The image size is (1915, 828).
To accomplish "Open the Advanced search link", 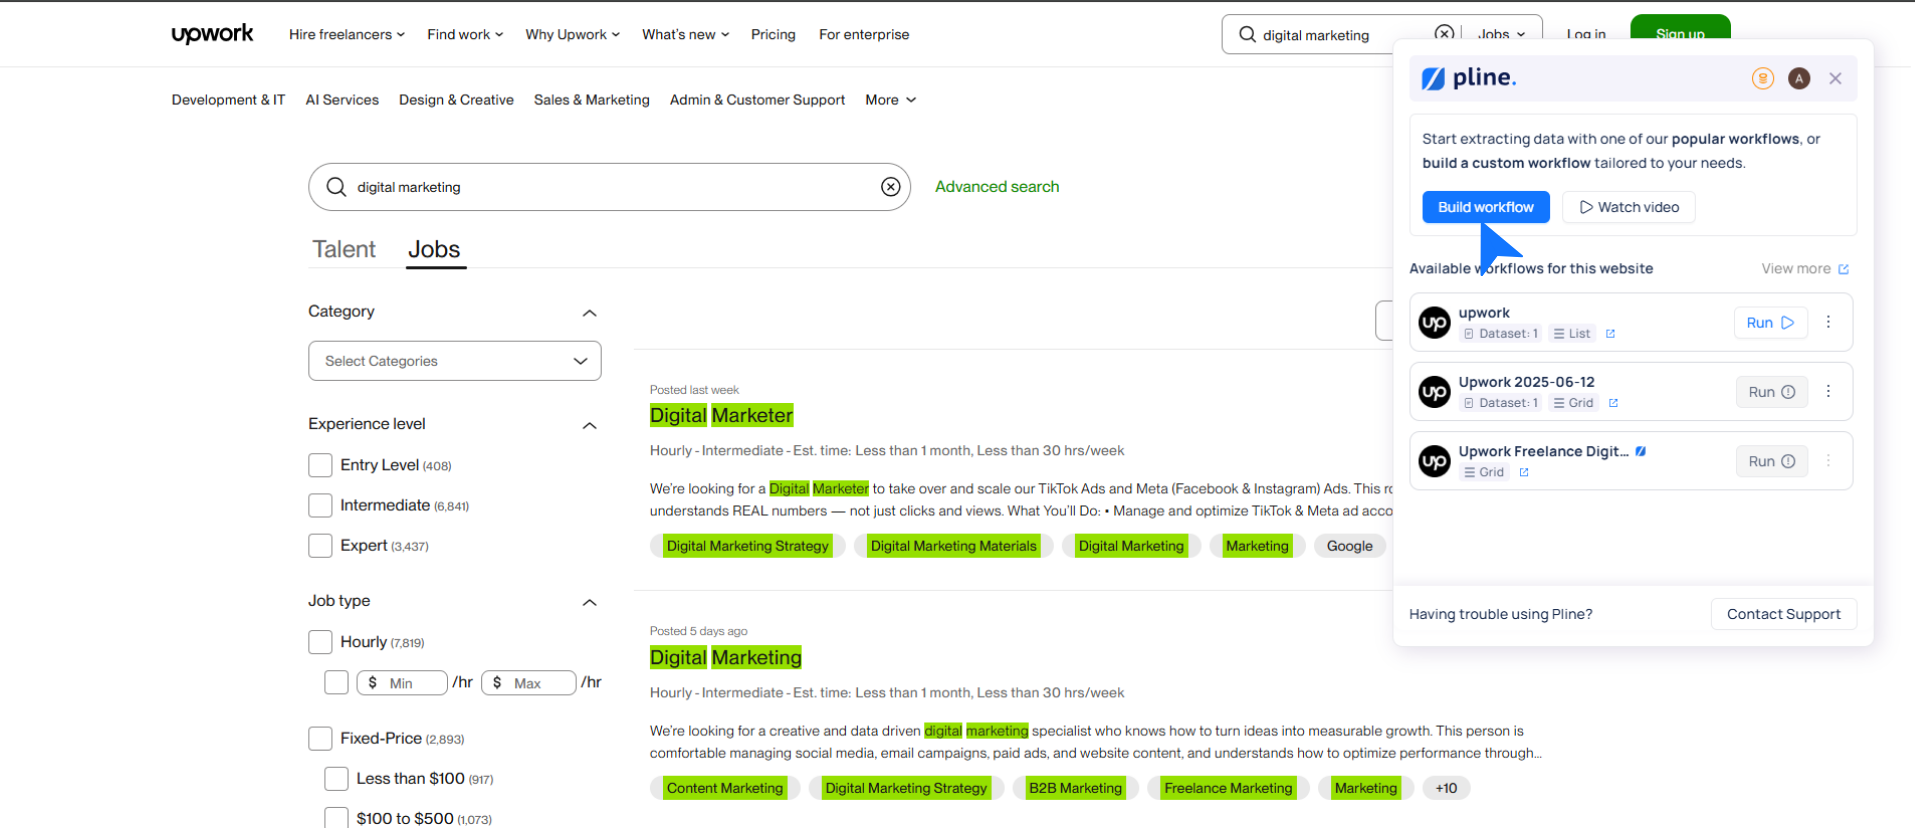I will [996, 187].
